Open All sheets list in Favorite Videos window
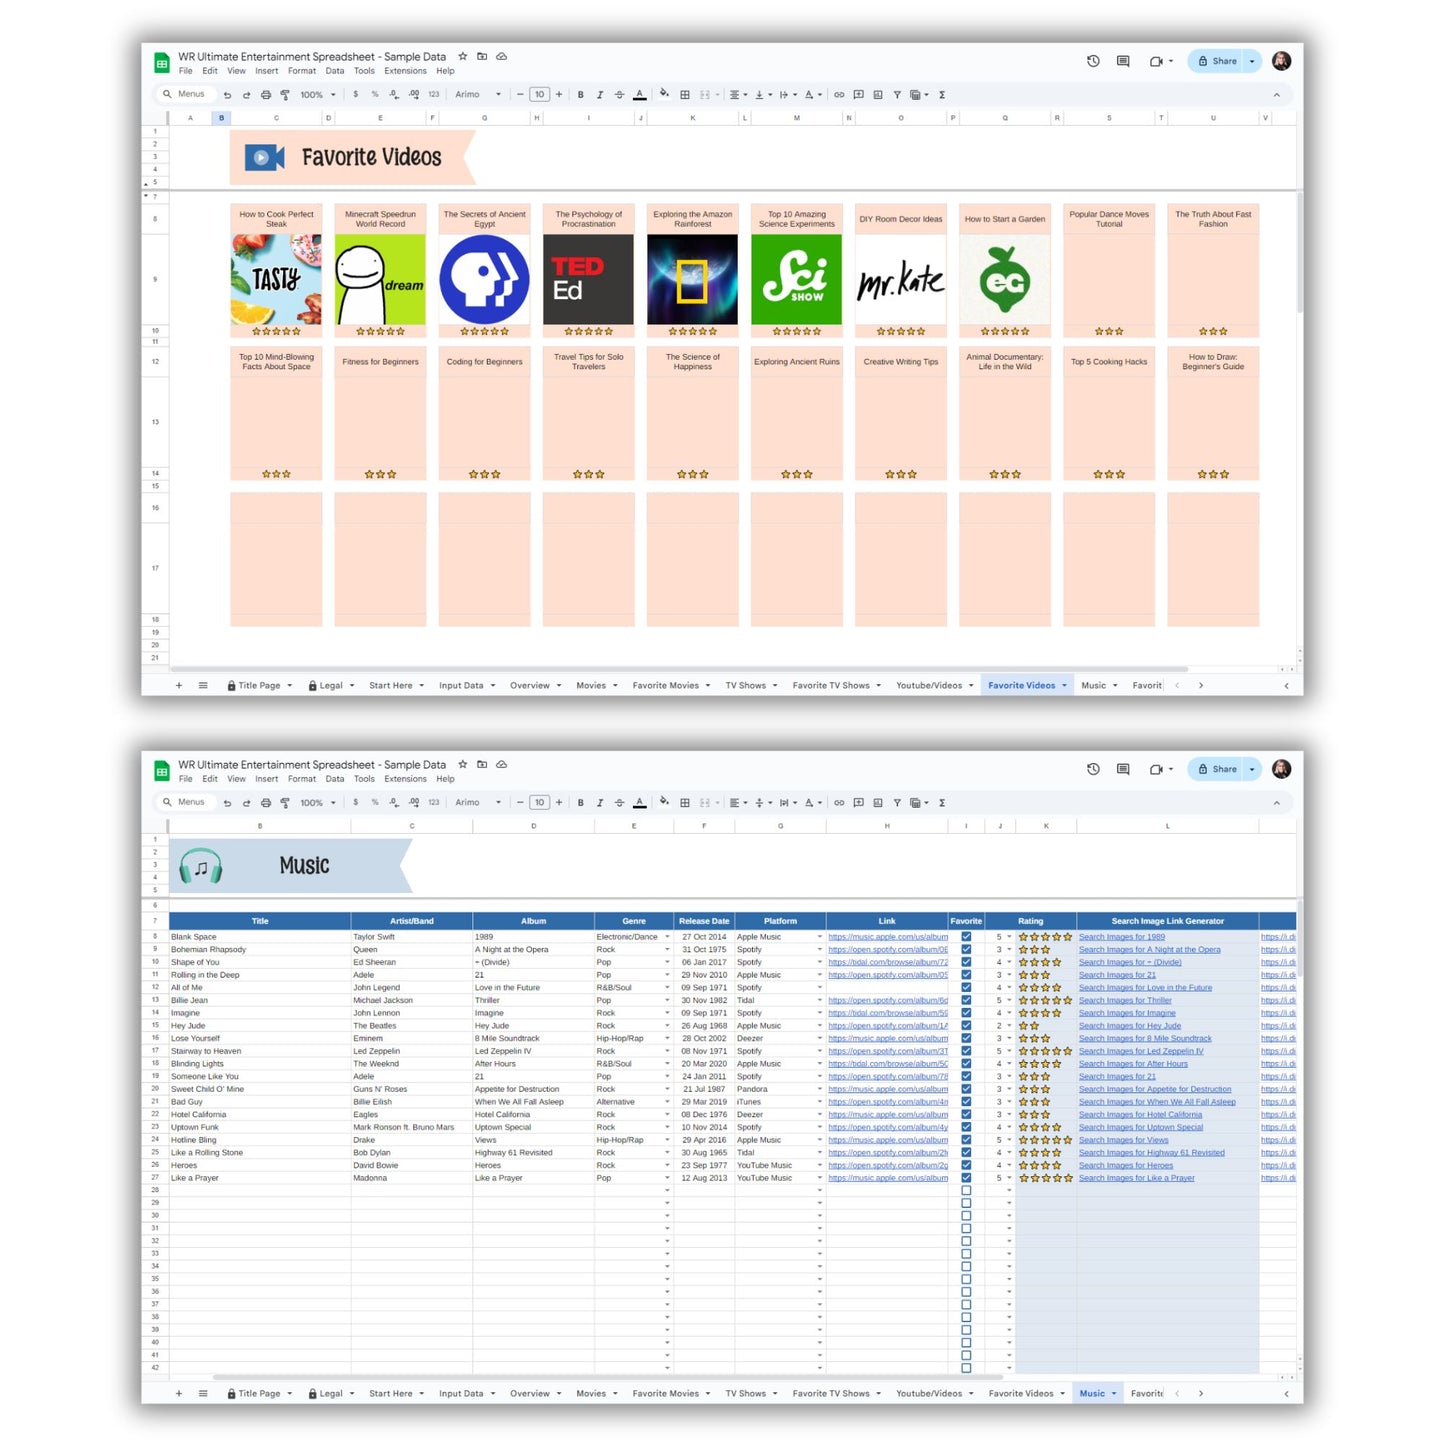The image size is (1445, 1445). coord(203,686)
